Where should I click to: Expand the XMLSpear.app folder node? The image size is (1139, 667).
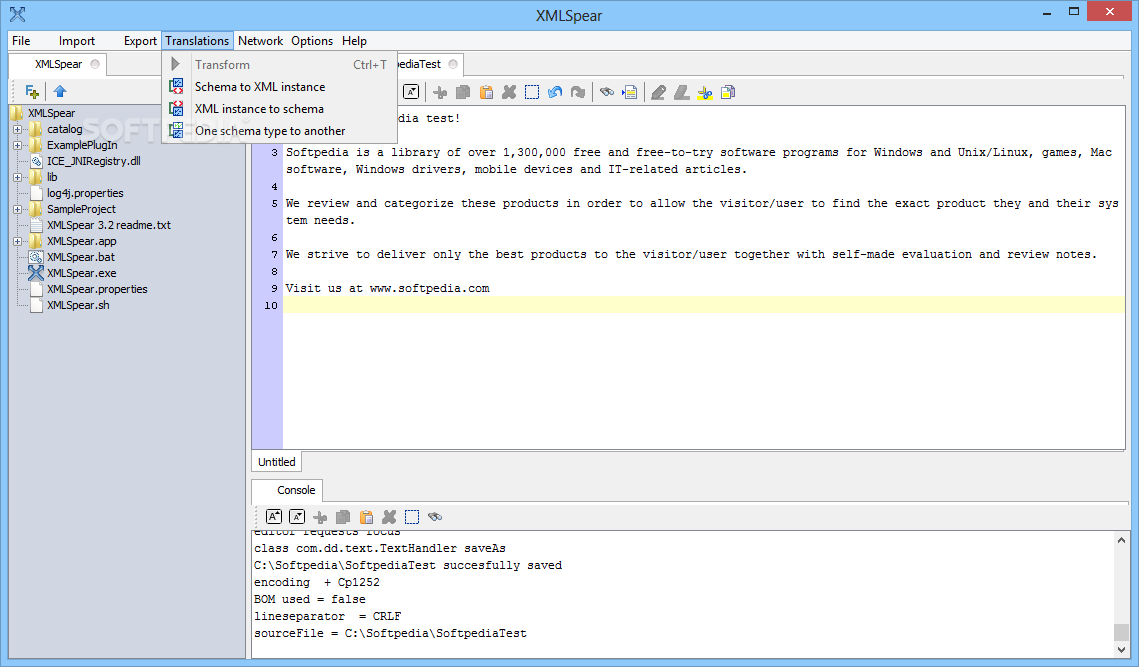(x=17, y=241)
